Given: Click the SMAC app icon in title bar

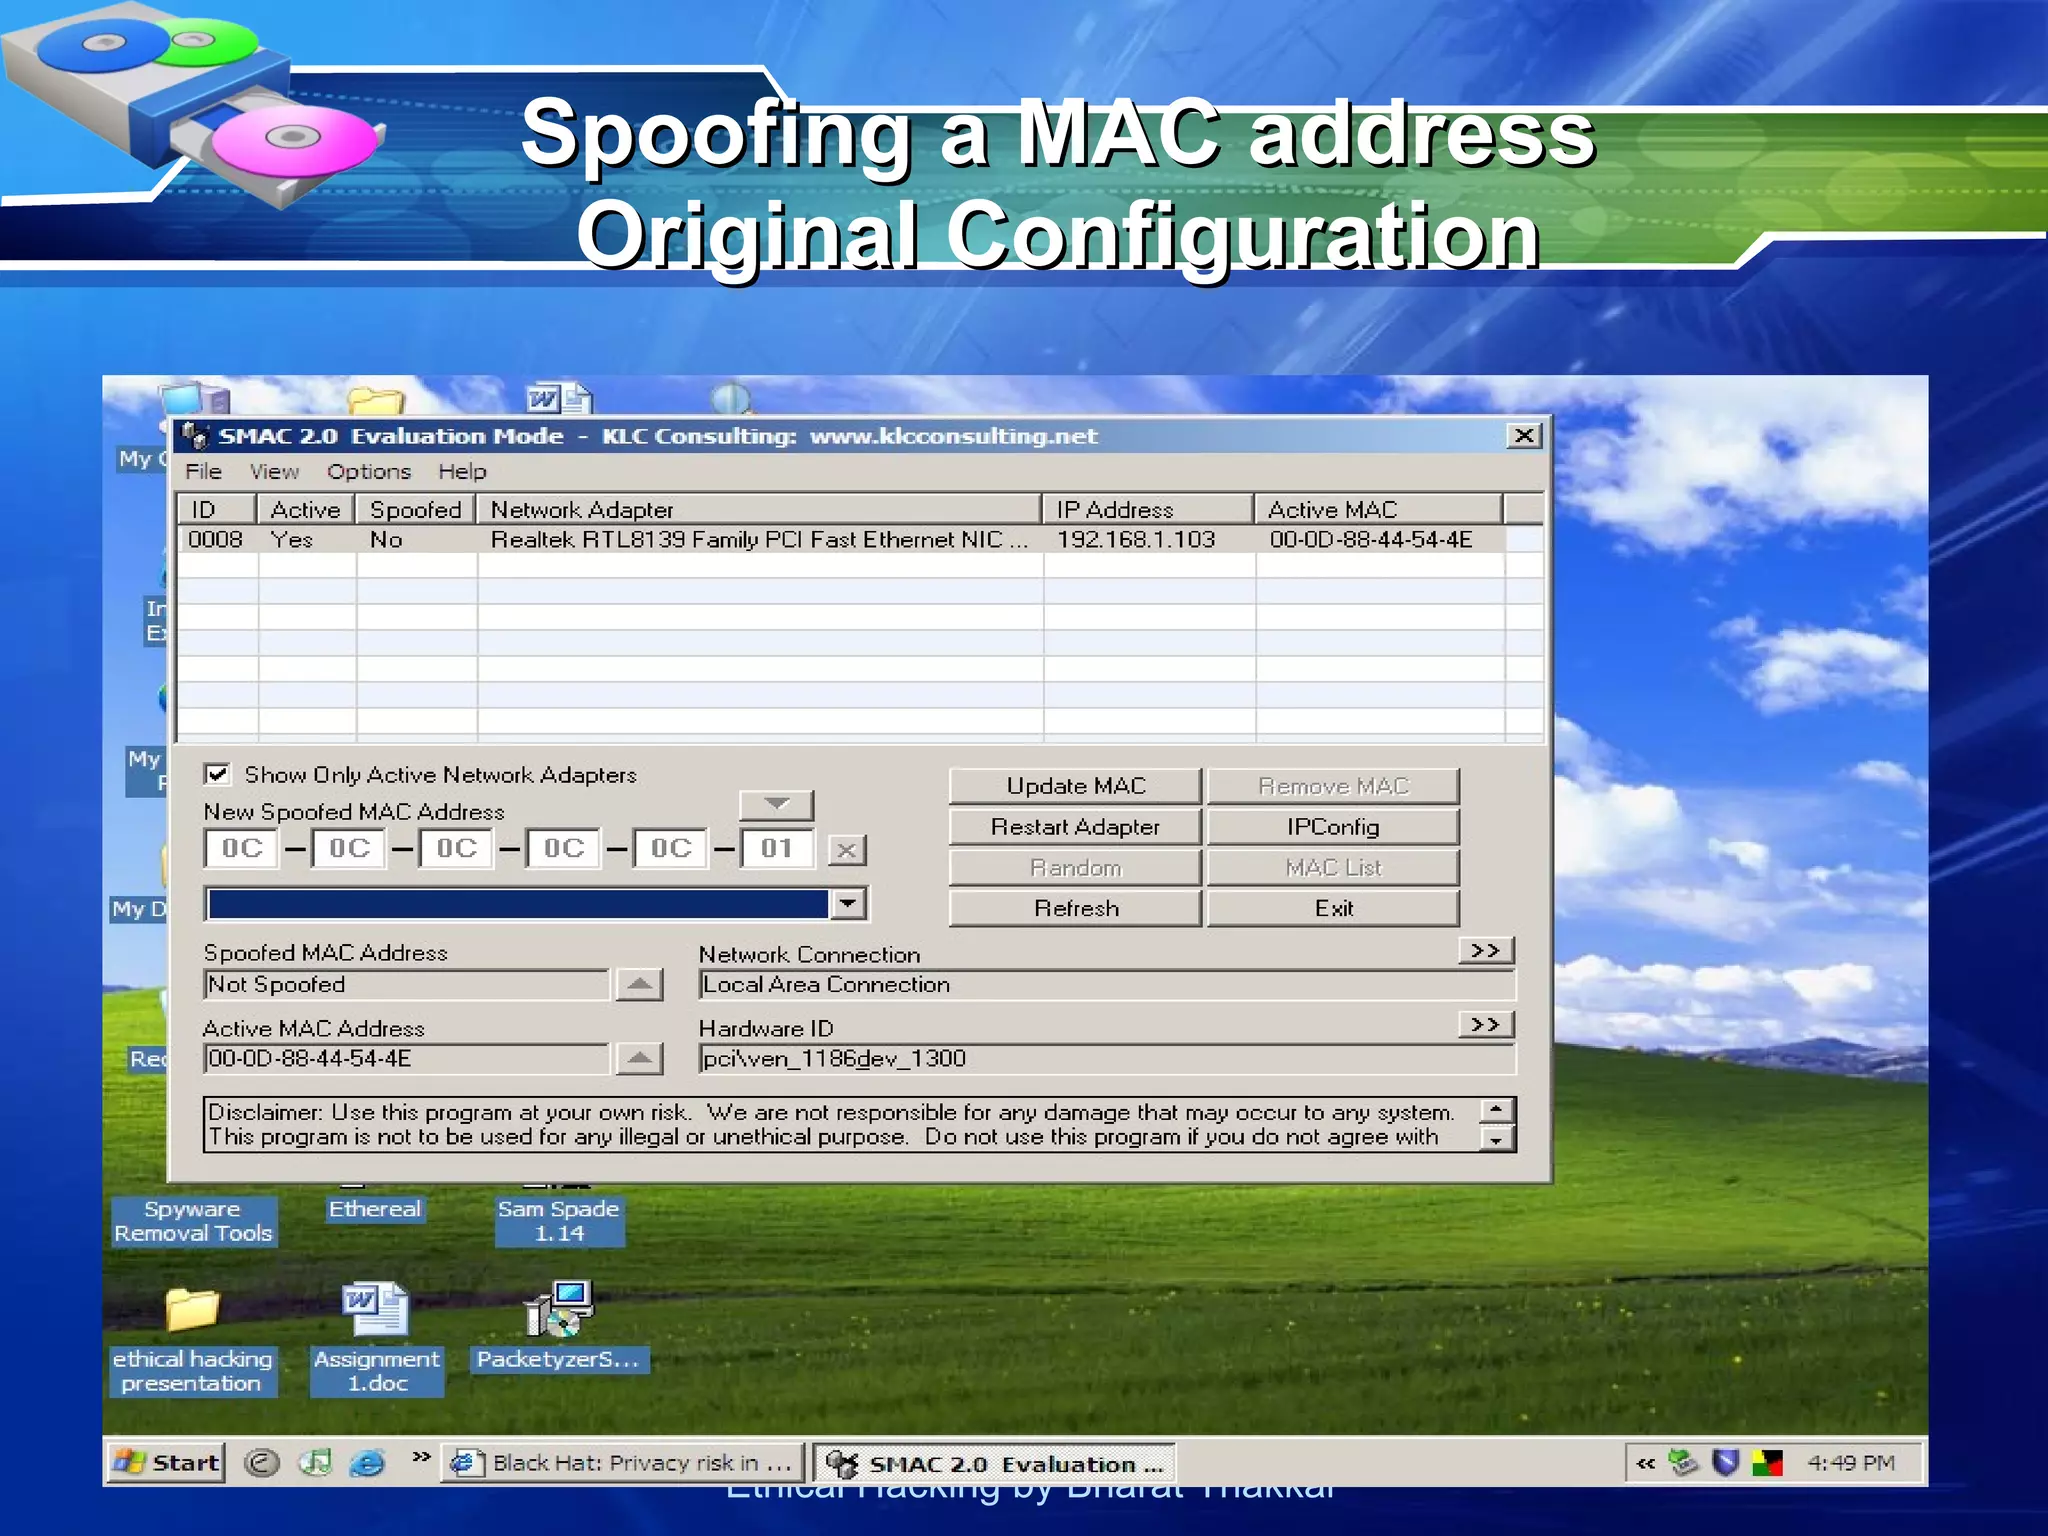Looking at the screenshot, I should [195, 436].
